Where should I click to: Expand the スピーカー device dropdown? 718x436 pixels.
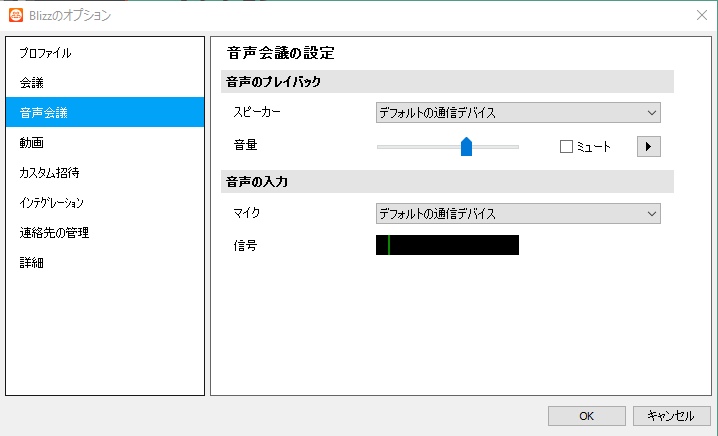[x=518, y=113]
